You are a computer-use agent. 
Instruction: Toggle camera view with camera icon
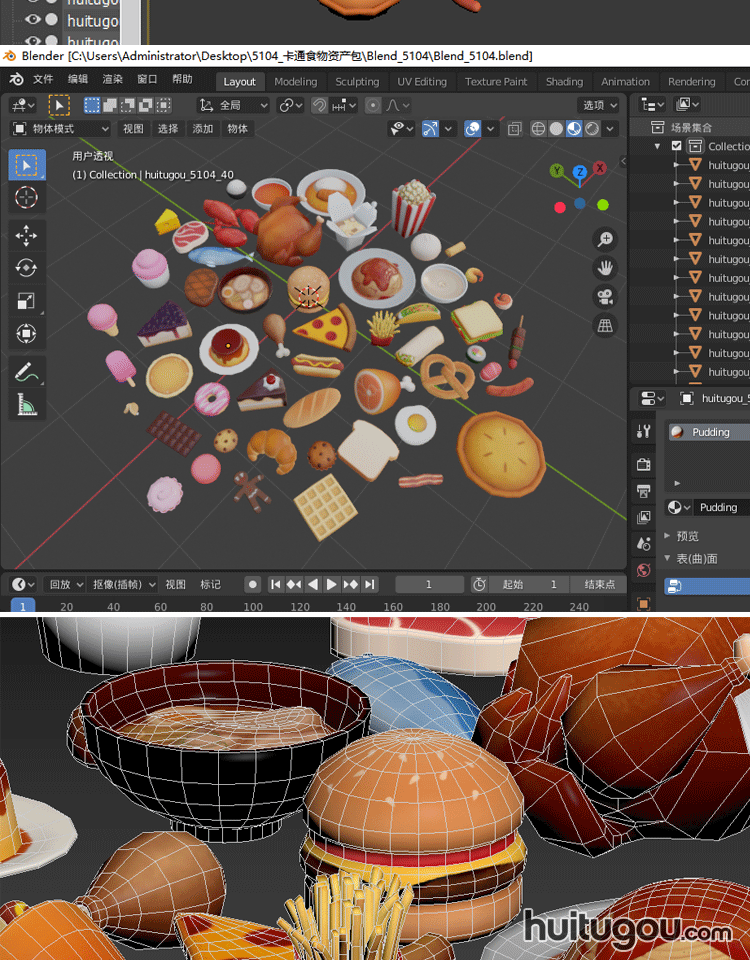coord(605,297)
